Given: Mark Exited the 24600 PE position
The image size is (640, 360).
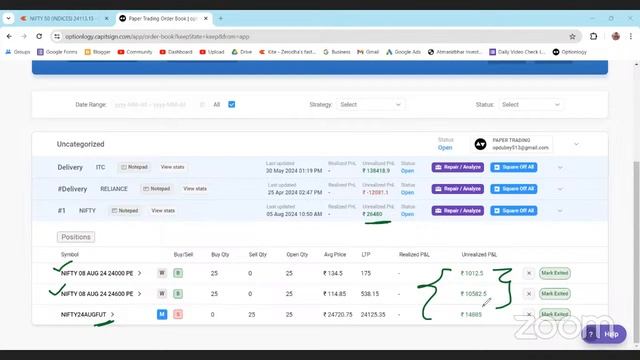Looking at the screenshot, I should click(555, 293).
